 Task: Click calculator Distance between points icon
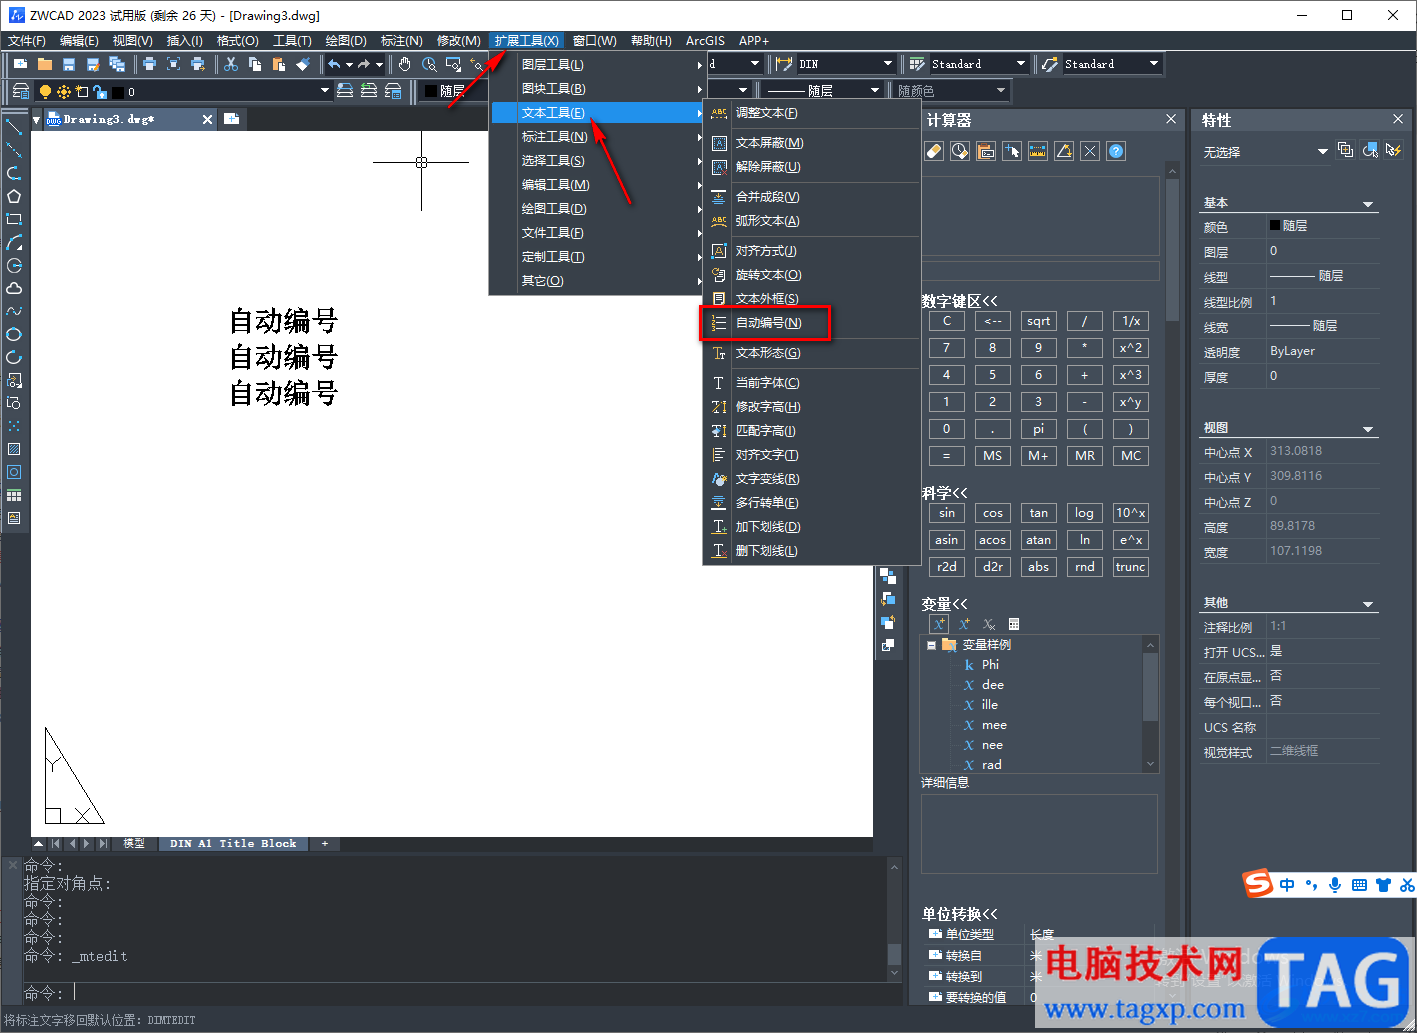click(x=1038, y=151)
